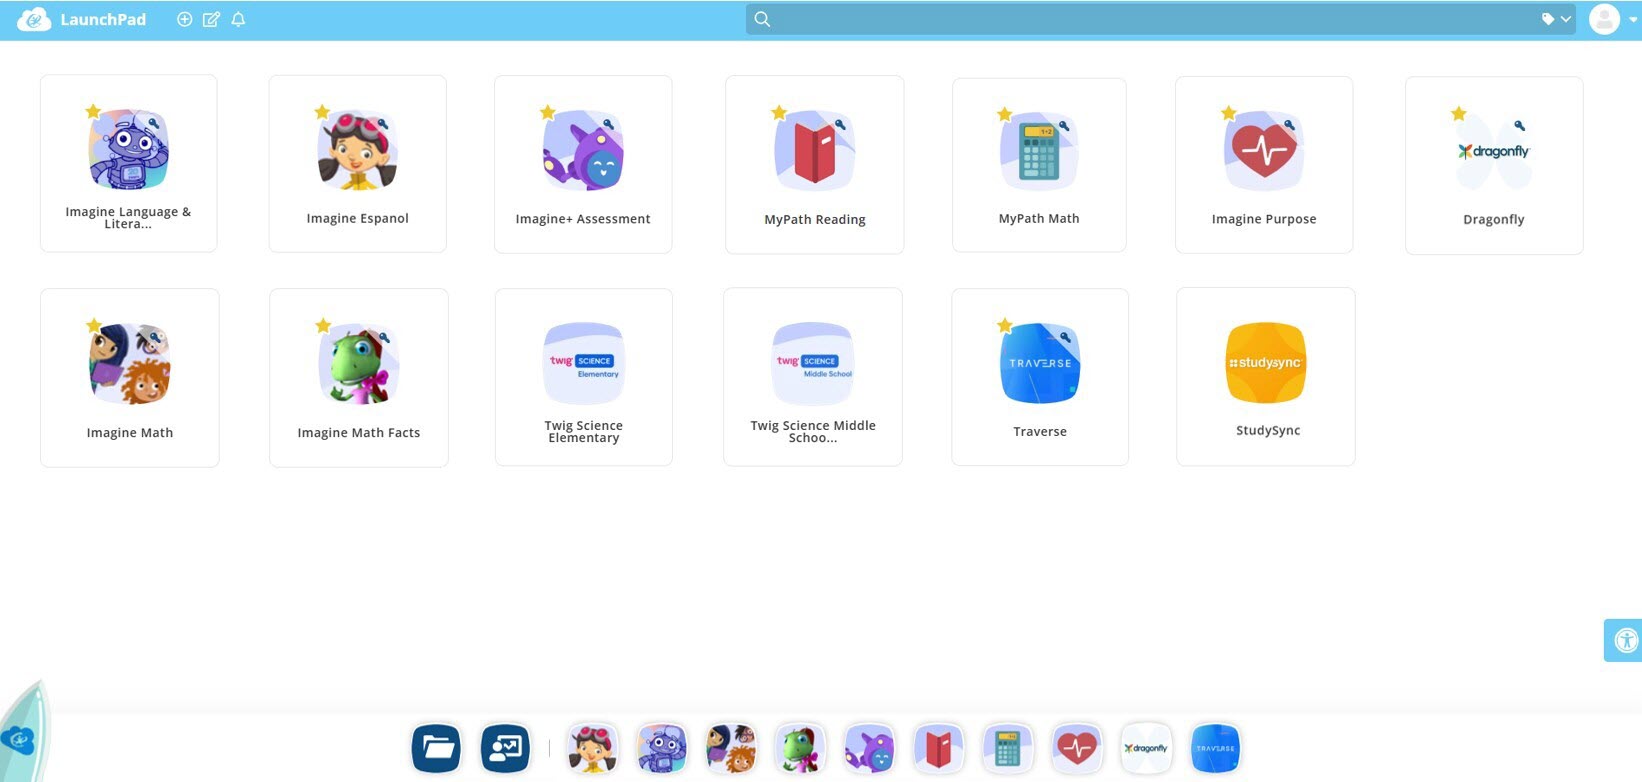Open the Imagine Math Facts dinosaur tile
Viewport: 1642px width, 782px height.
[x=358, y=378]
